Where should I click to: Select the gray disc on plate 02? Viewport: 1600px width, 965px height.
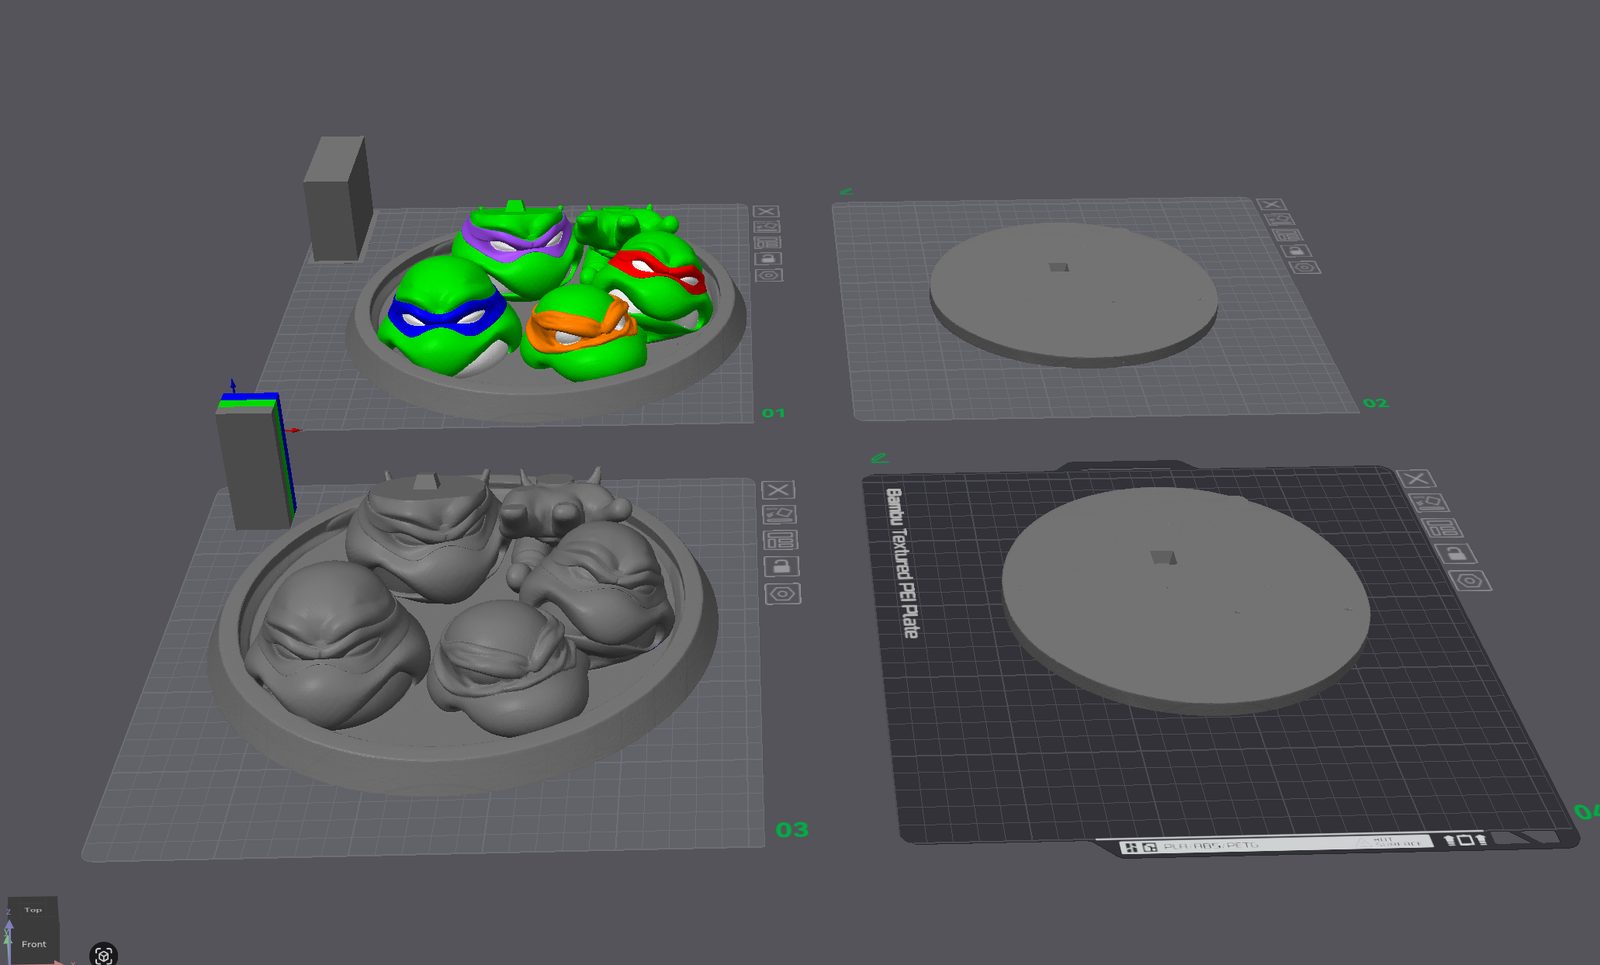tap(1074, 294)
